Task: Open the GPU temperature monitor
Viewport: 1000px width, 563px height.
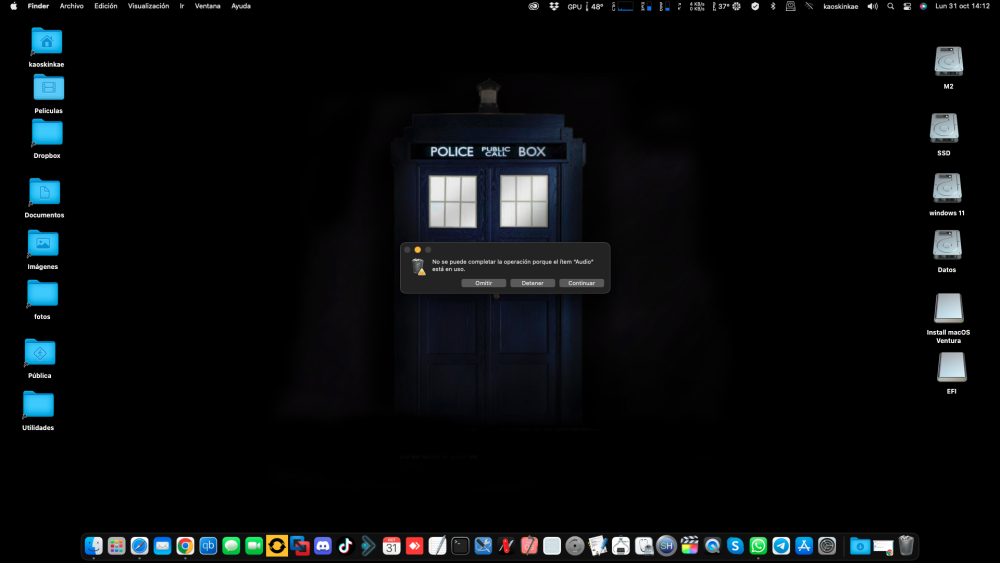Action: pyautogui.click(x=585, y=6)
